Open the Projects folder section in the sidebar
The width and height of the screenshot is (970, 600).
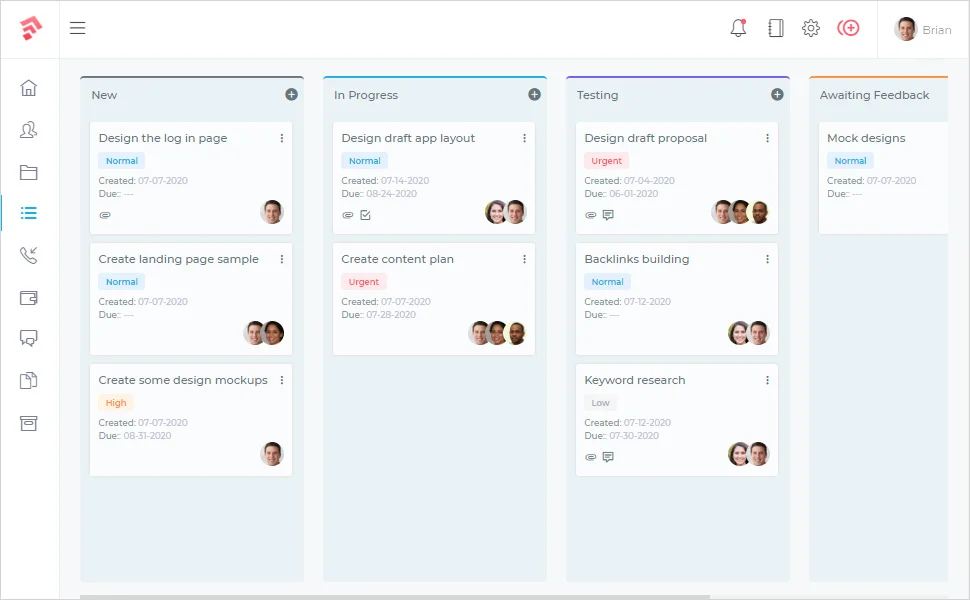click(x=29, y=171)
